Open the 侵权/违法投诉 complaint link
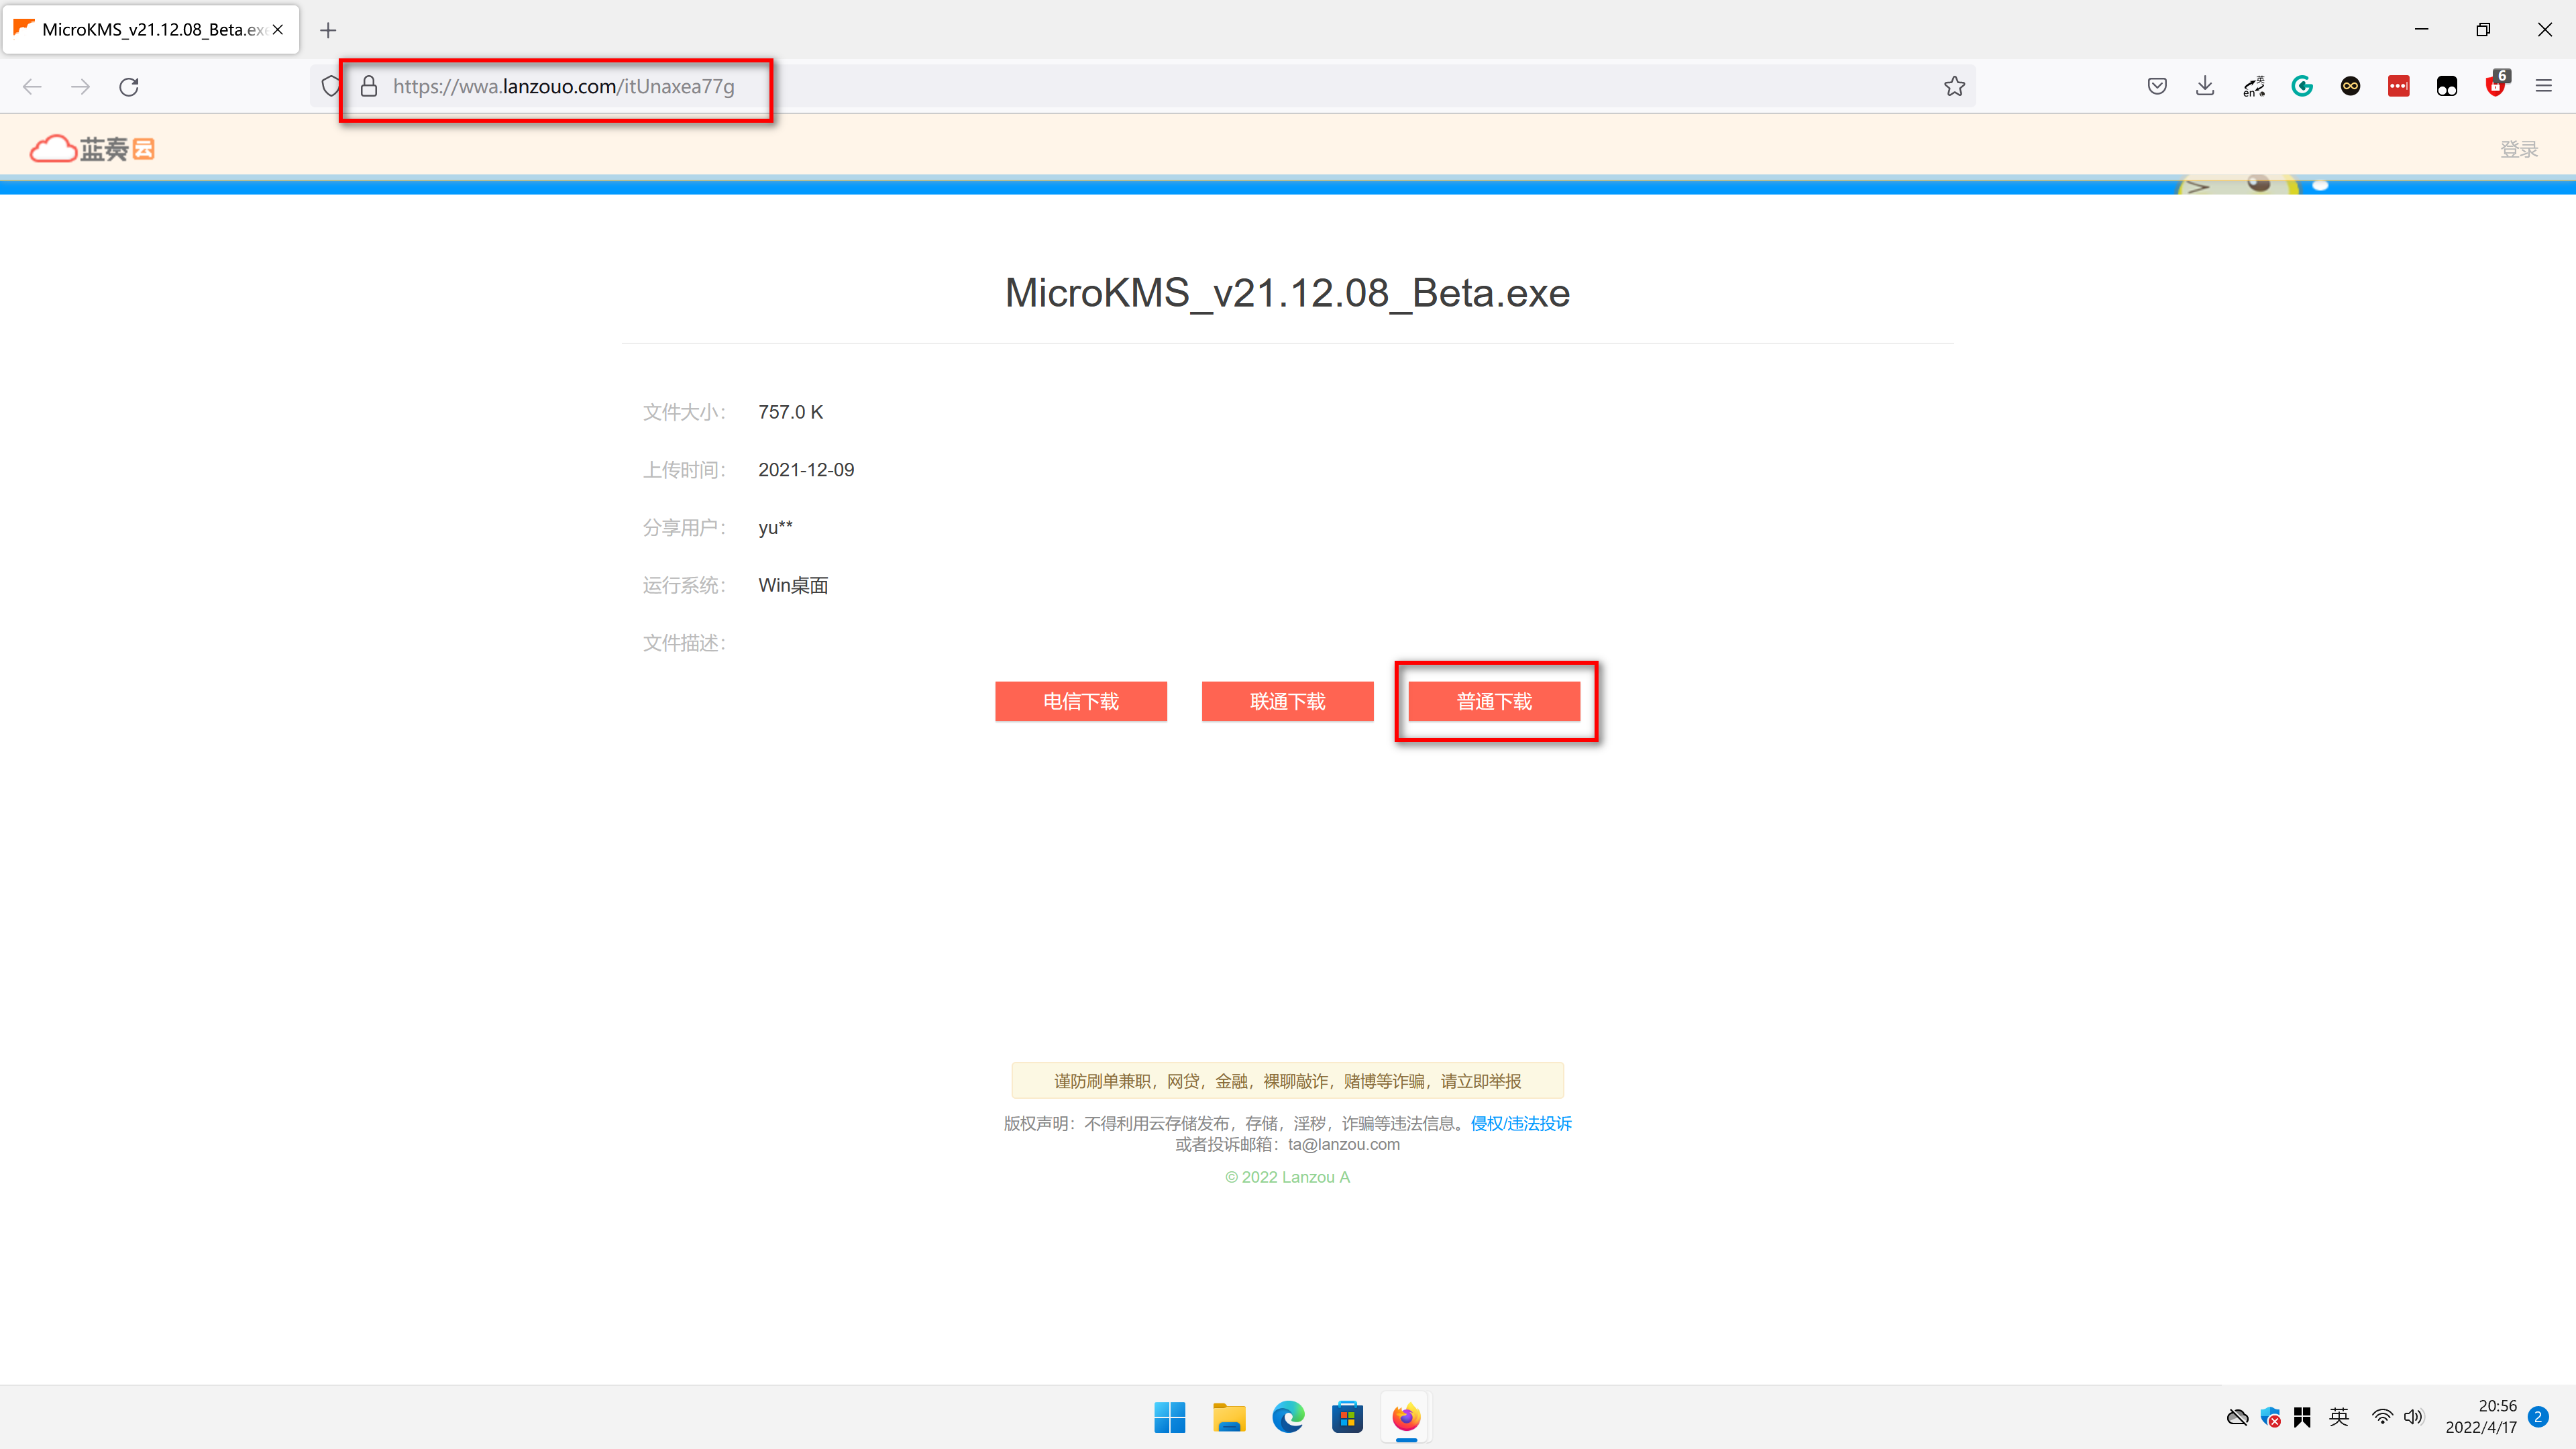Viewport: 2576px width, 1449px height. coord(1521,1123)
